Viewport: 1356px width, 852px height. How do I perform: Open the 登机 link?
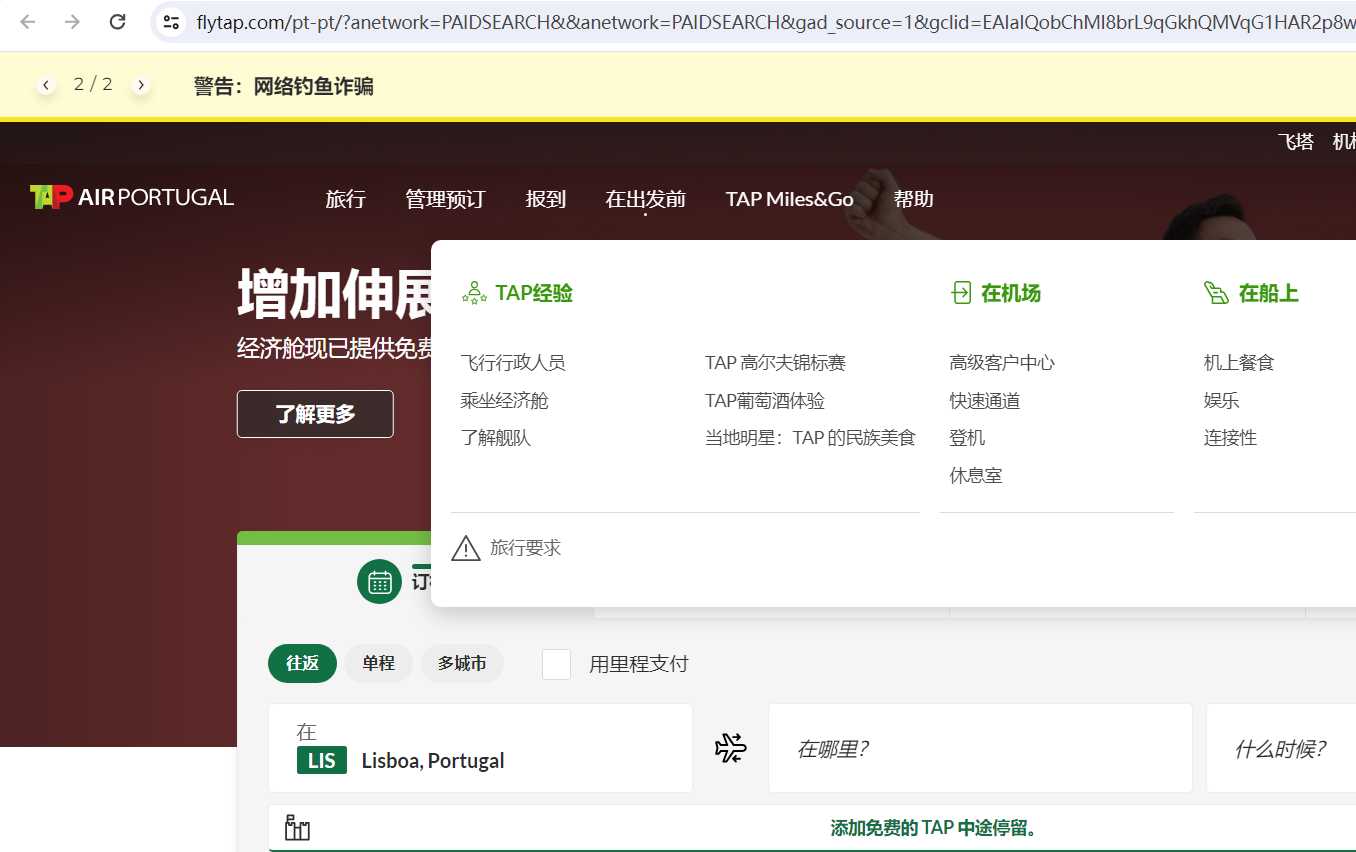(967, 438)
